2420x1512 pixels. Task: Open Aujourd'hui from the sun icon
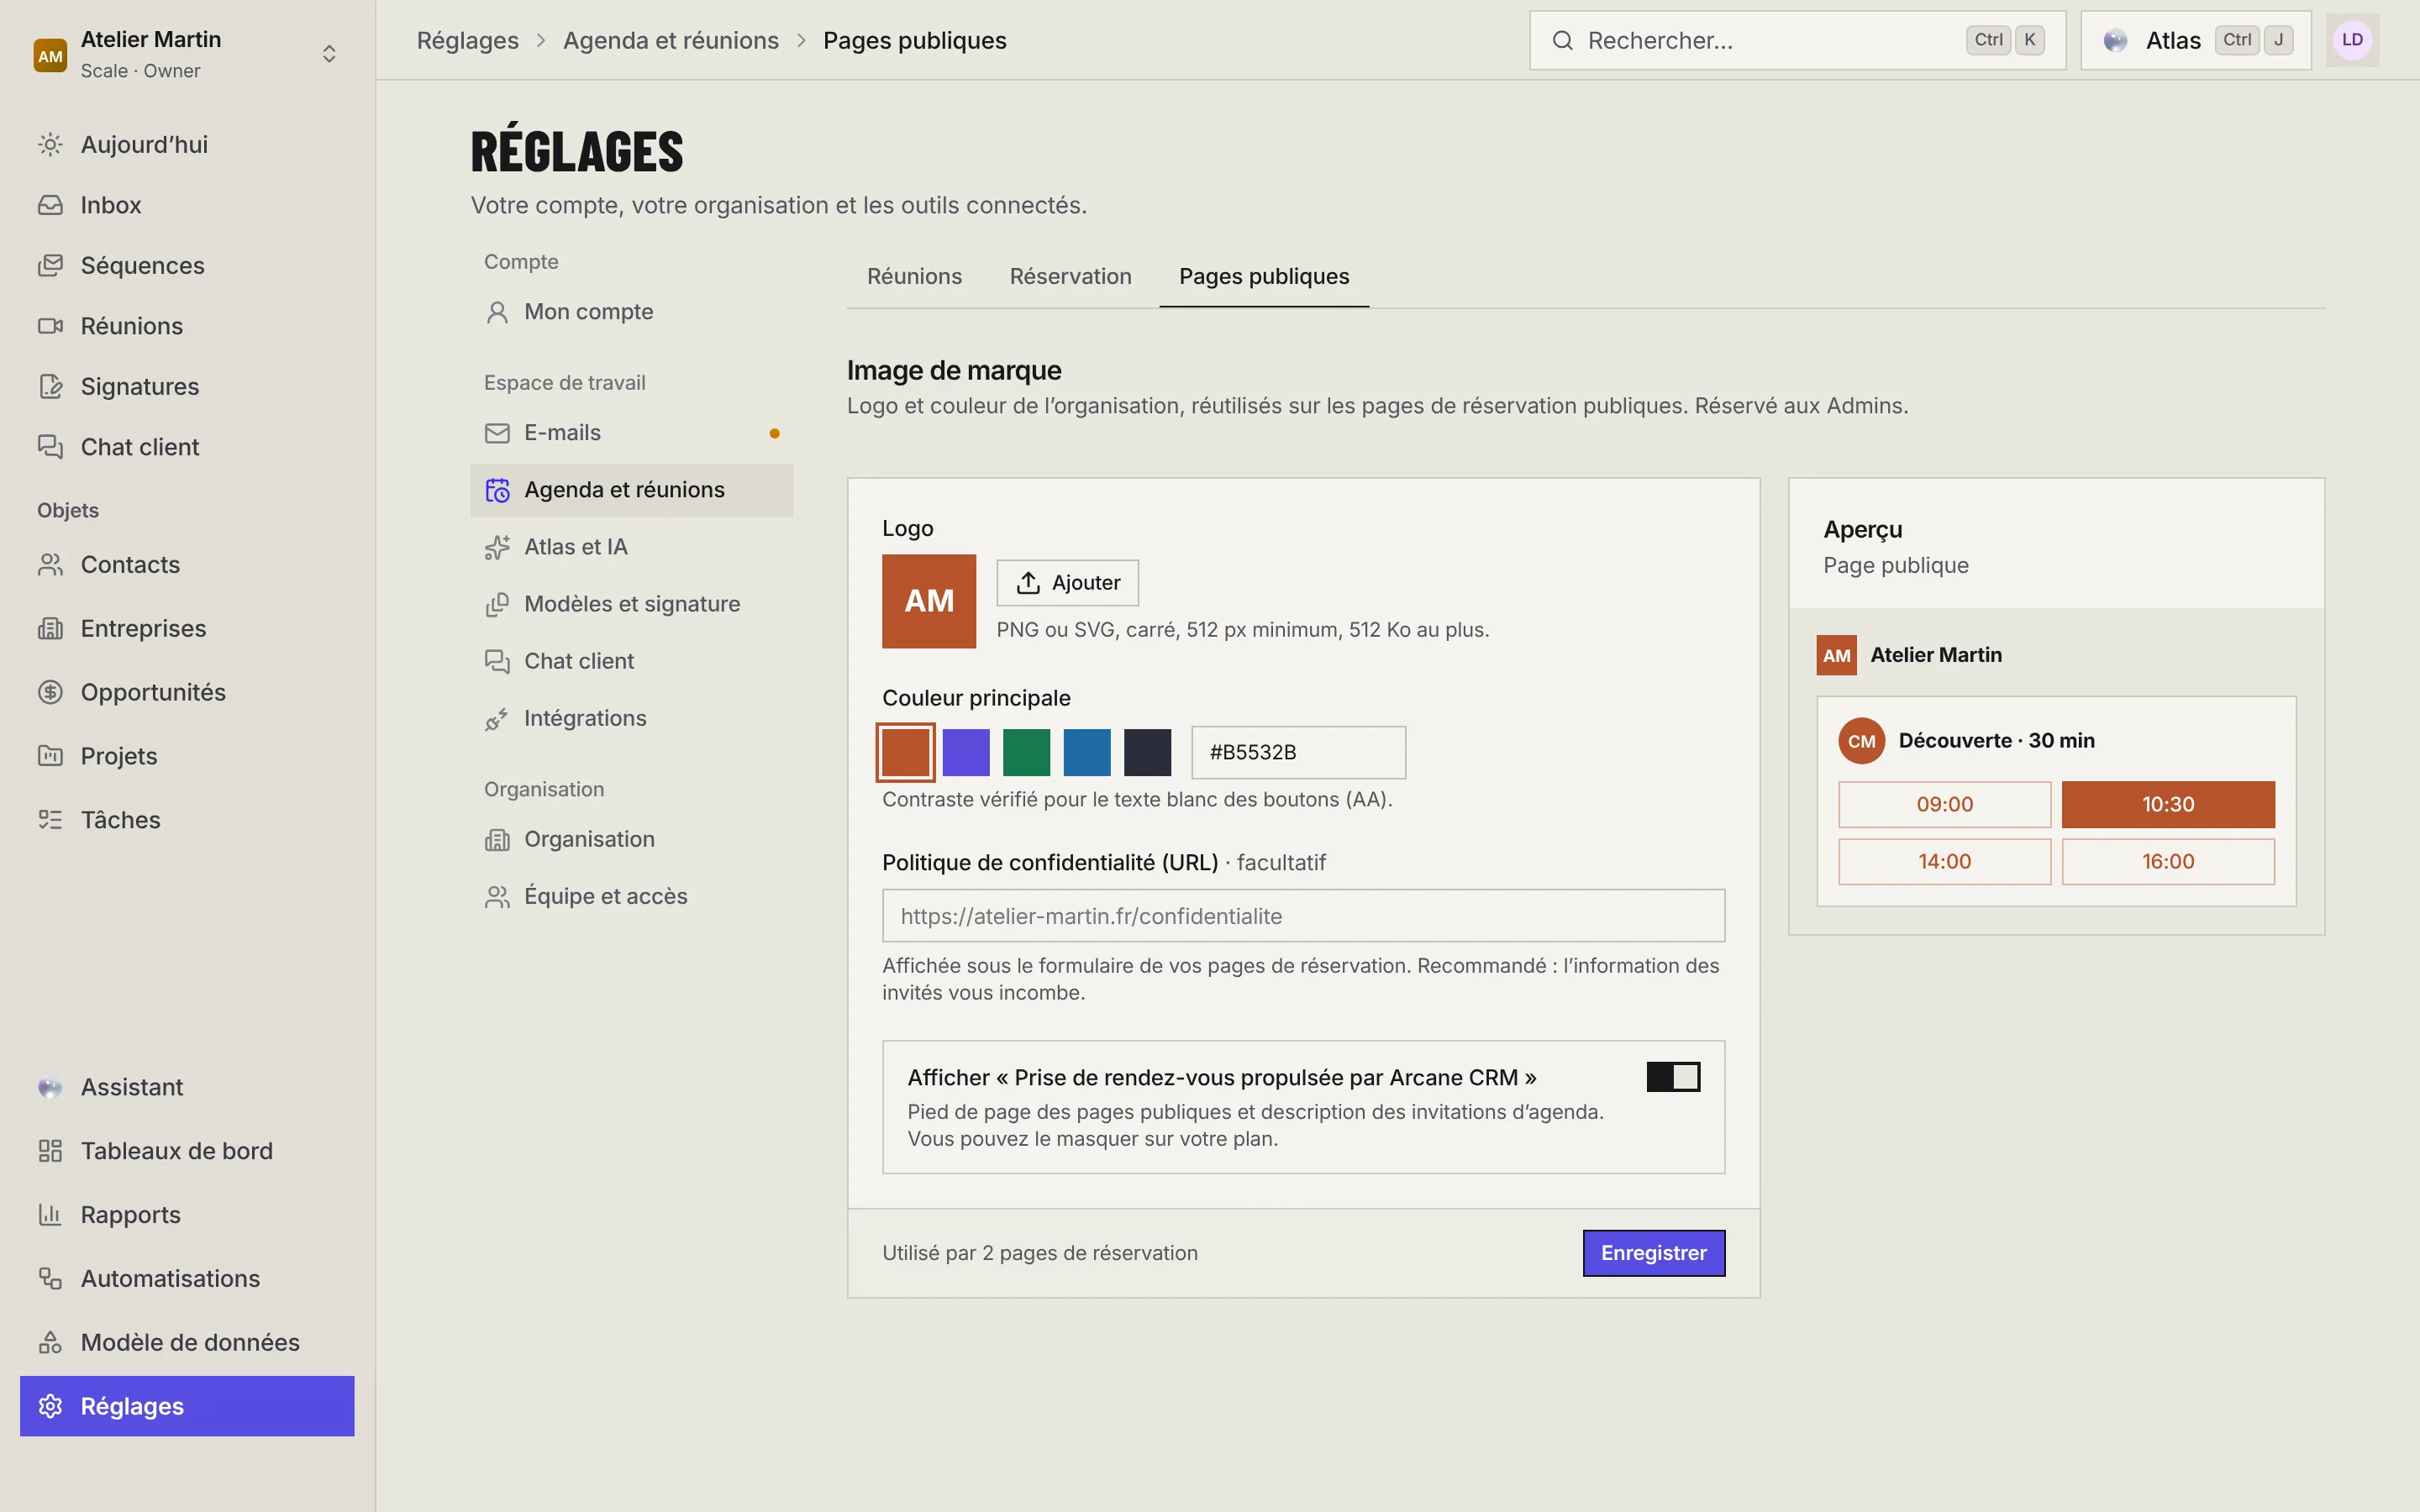point(50,145)
